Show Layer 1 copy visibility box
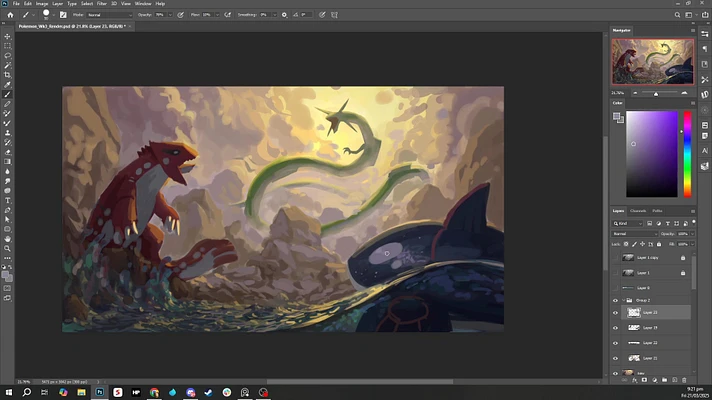712x400 pixels. (x=615, y=257)
